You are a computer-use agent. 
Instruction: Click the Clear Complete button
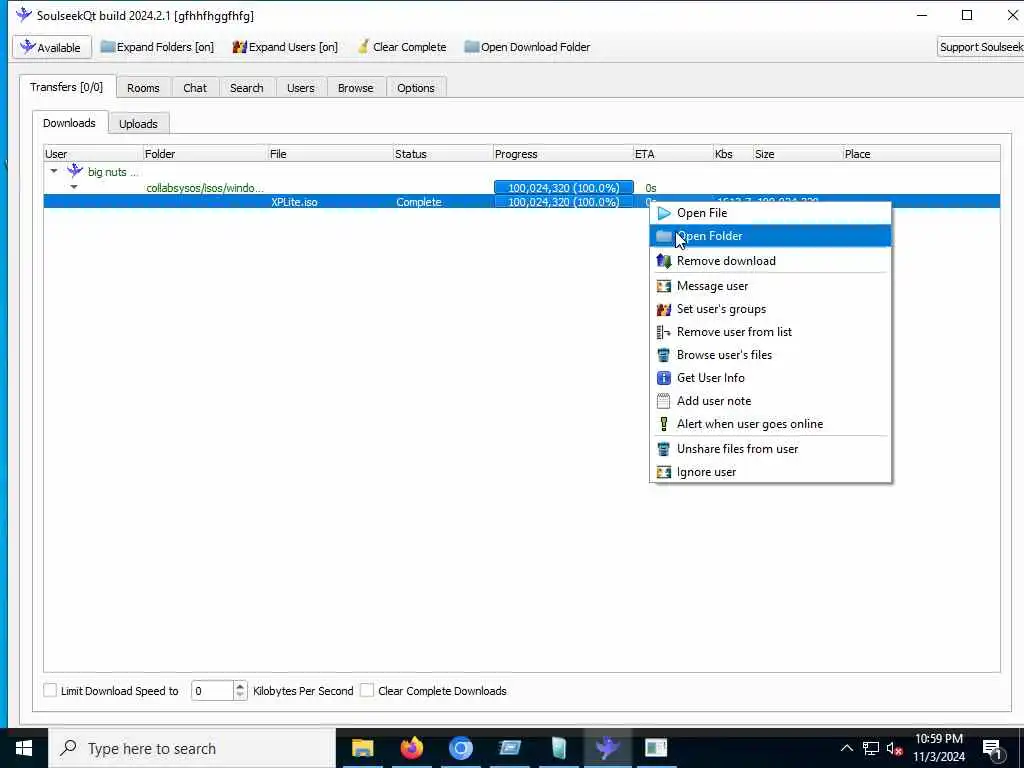(402, 47)
